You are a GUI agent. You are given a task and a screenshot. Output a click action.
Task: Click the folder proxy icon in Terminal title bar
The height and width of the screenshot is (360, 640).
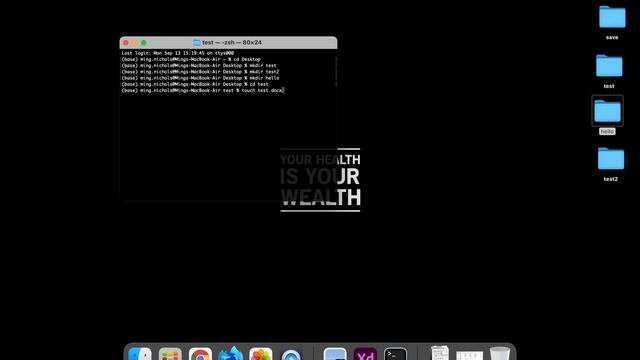(197, 42)
